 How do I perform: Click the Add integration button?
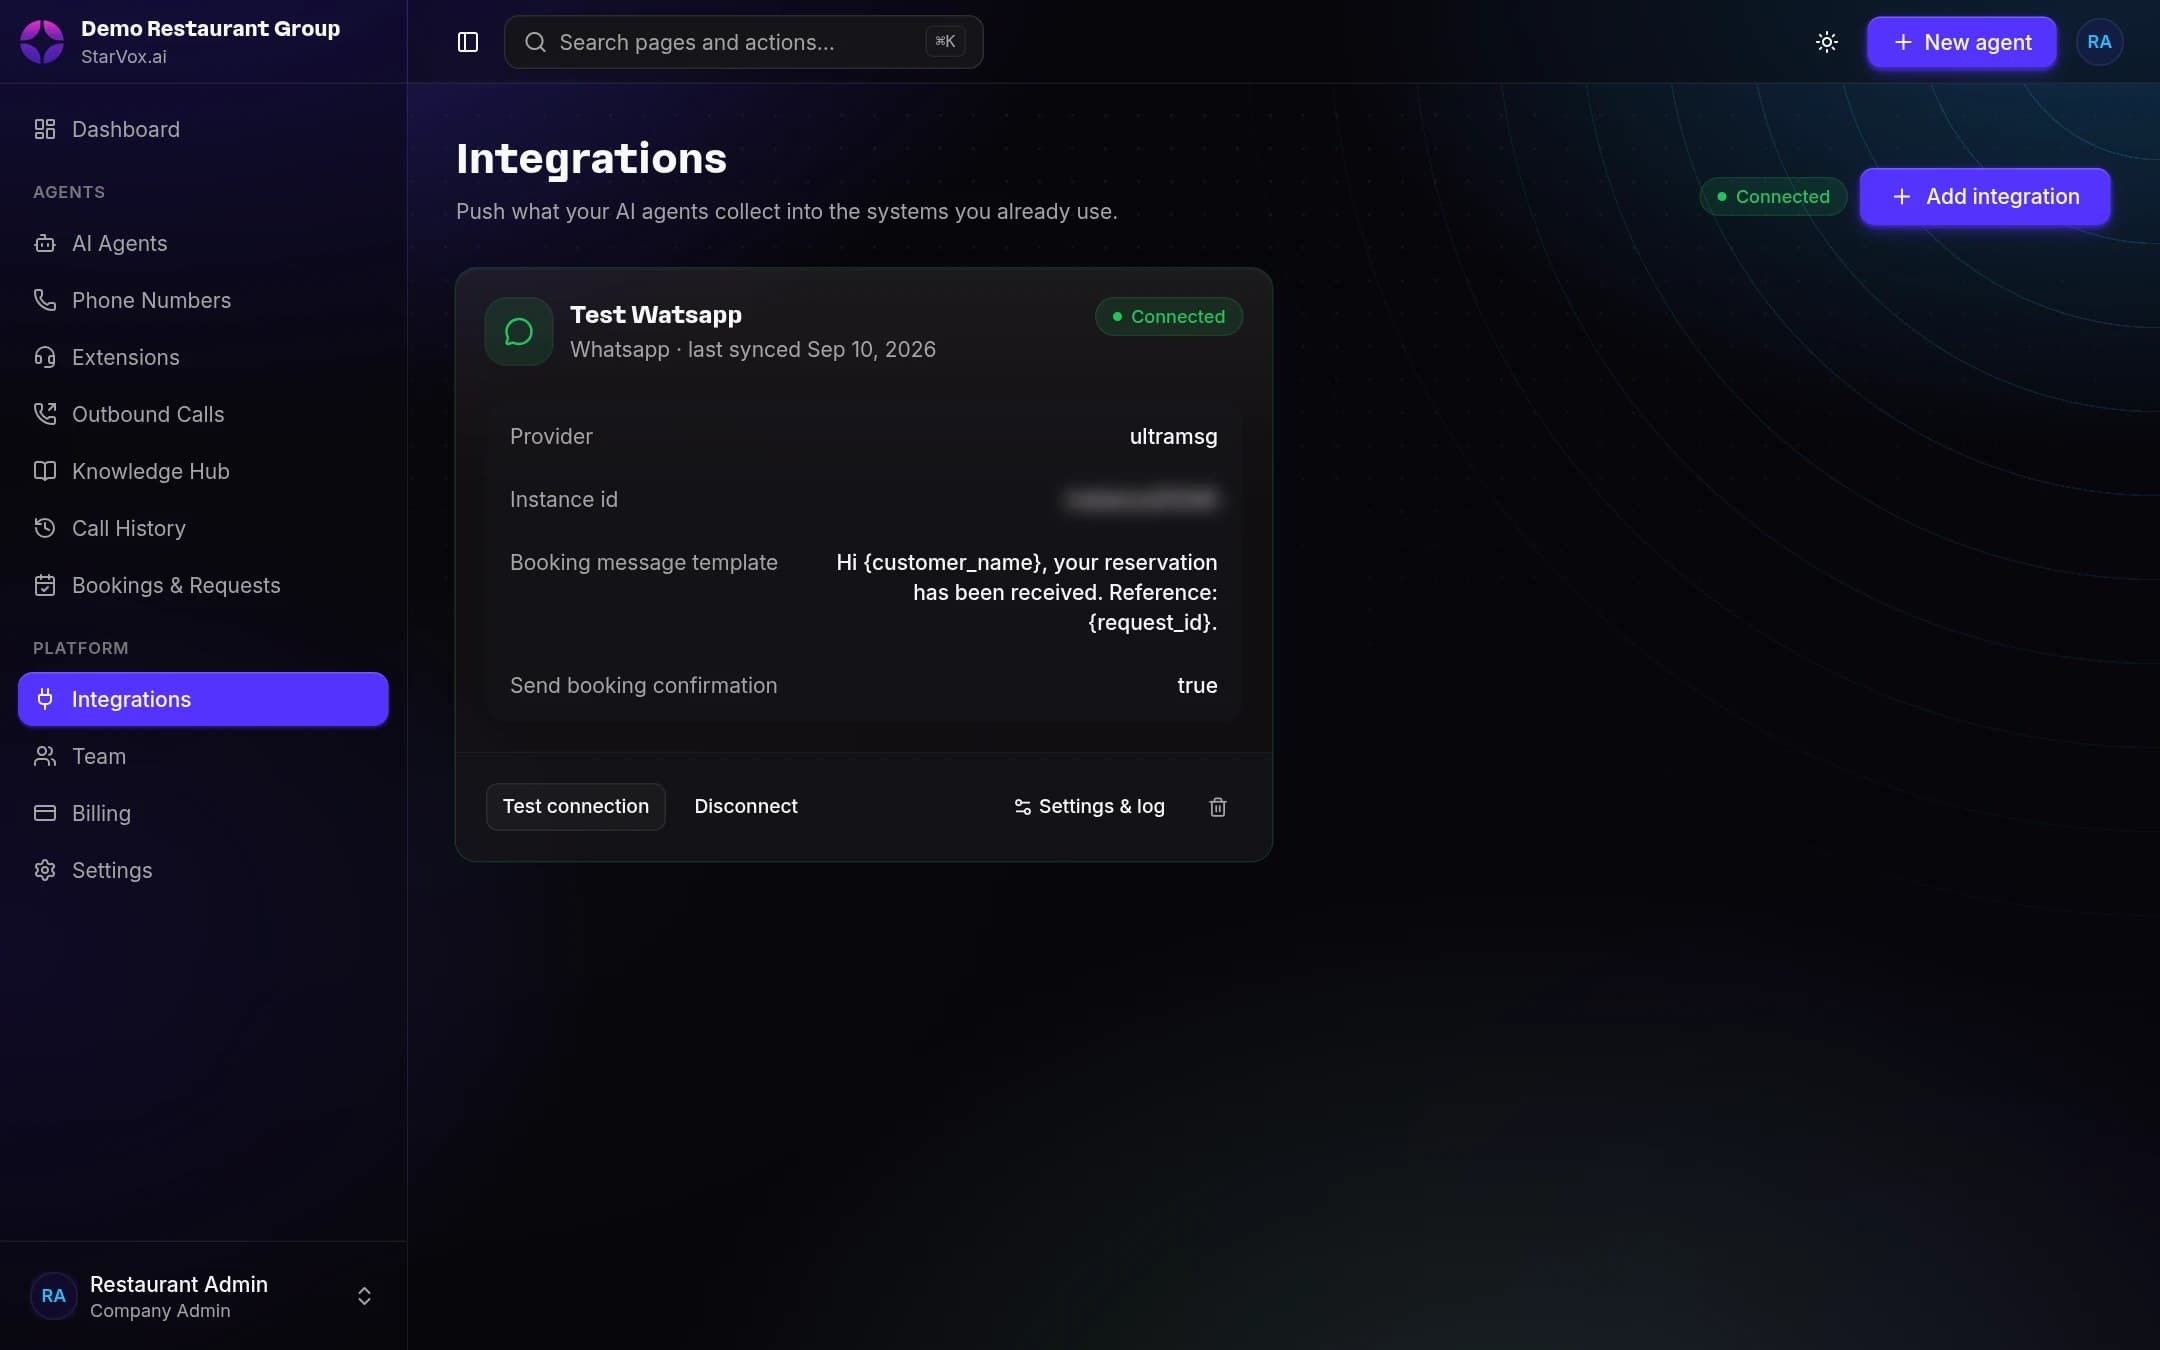click(1984, 197)
